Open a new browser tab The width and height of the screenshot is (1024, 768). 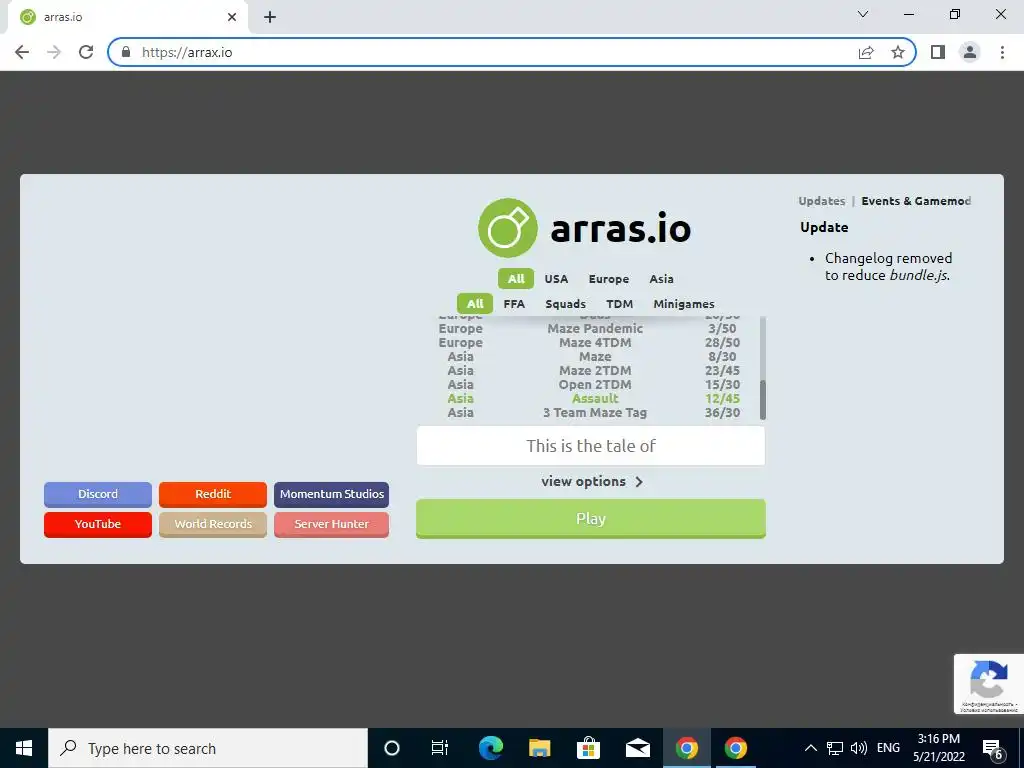click(270, 18)
